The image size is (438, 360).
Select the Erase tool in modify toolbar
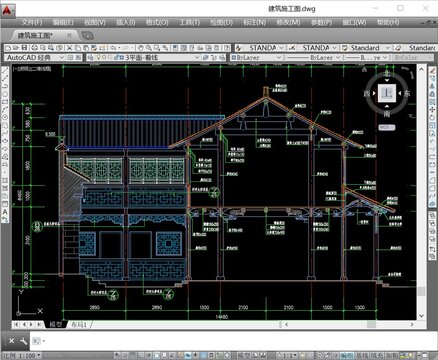coord(432,71)
